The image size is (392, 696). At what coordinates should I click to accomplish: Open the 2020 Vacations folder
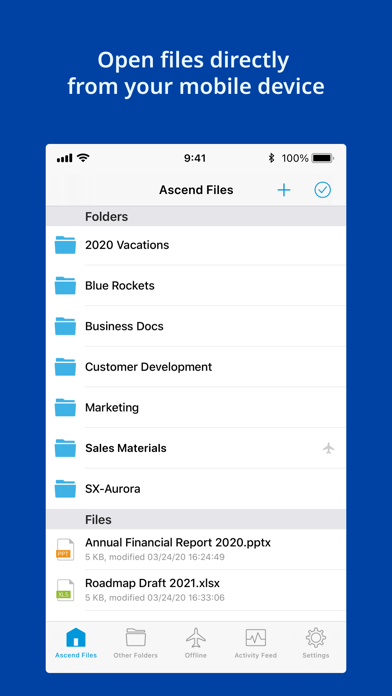tap(196, 245)
